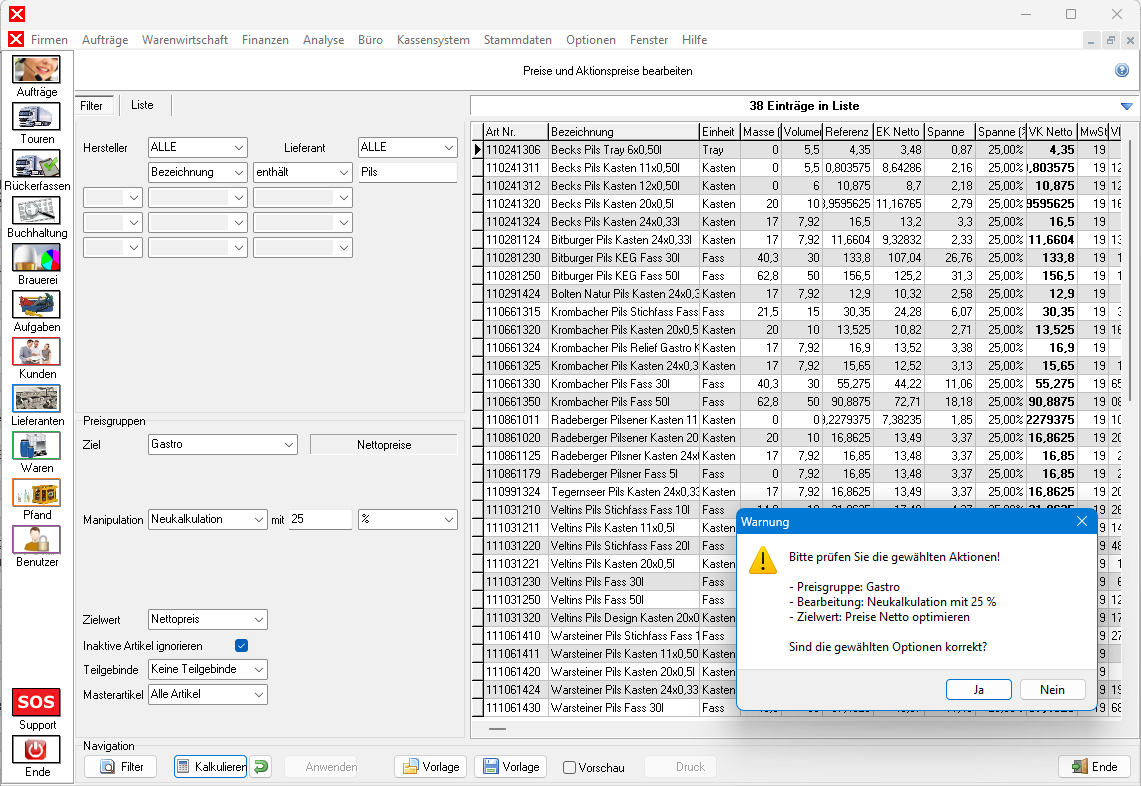Viewport: 1141px width, 786px height.
Task: Expand the Teilgebinde dropdown
Action: coord(207,669)
